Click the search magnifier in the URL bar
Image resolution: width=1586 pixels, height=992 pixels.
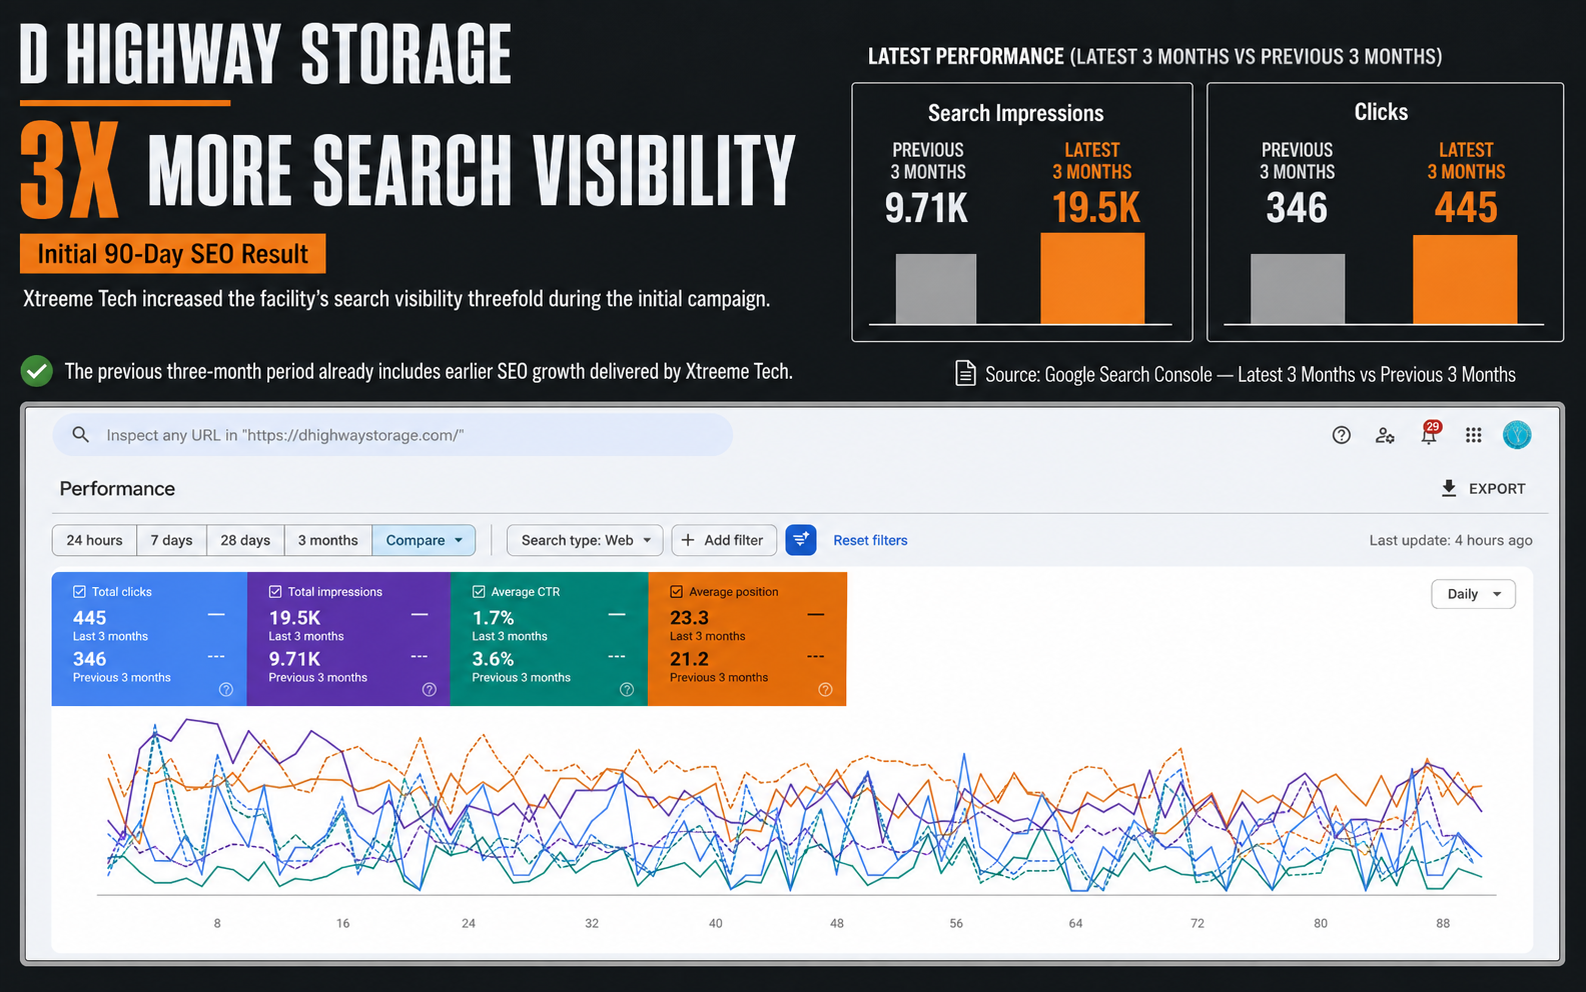[81, 435]
